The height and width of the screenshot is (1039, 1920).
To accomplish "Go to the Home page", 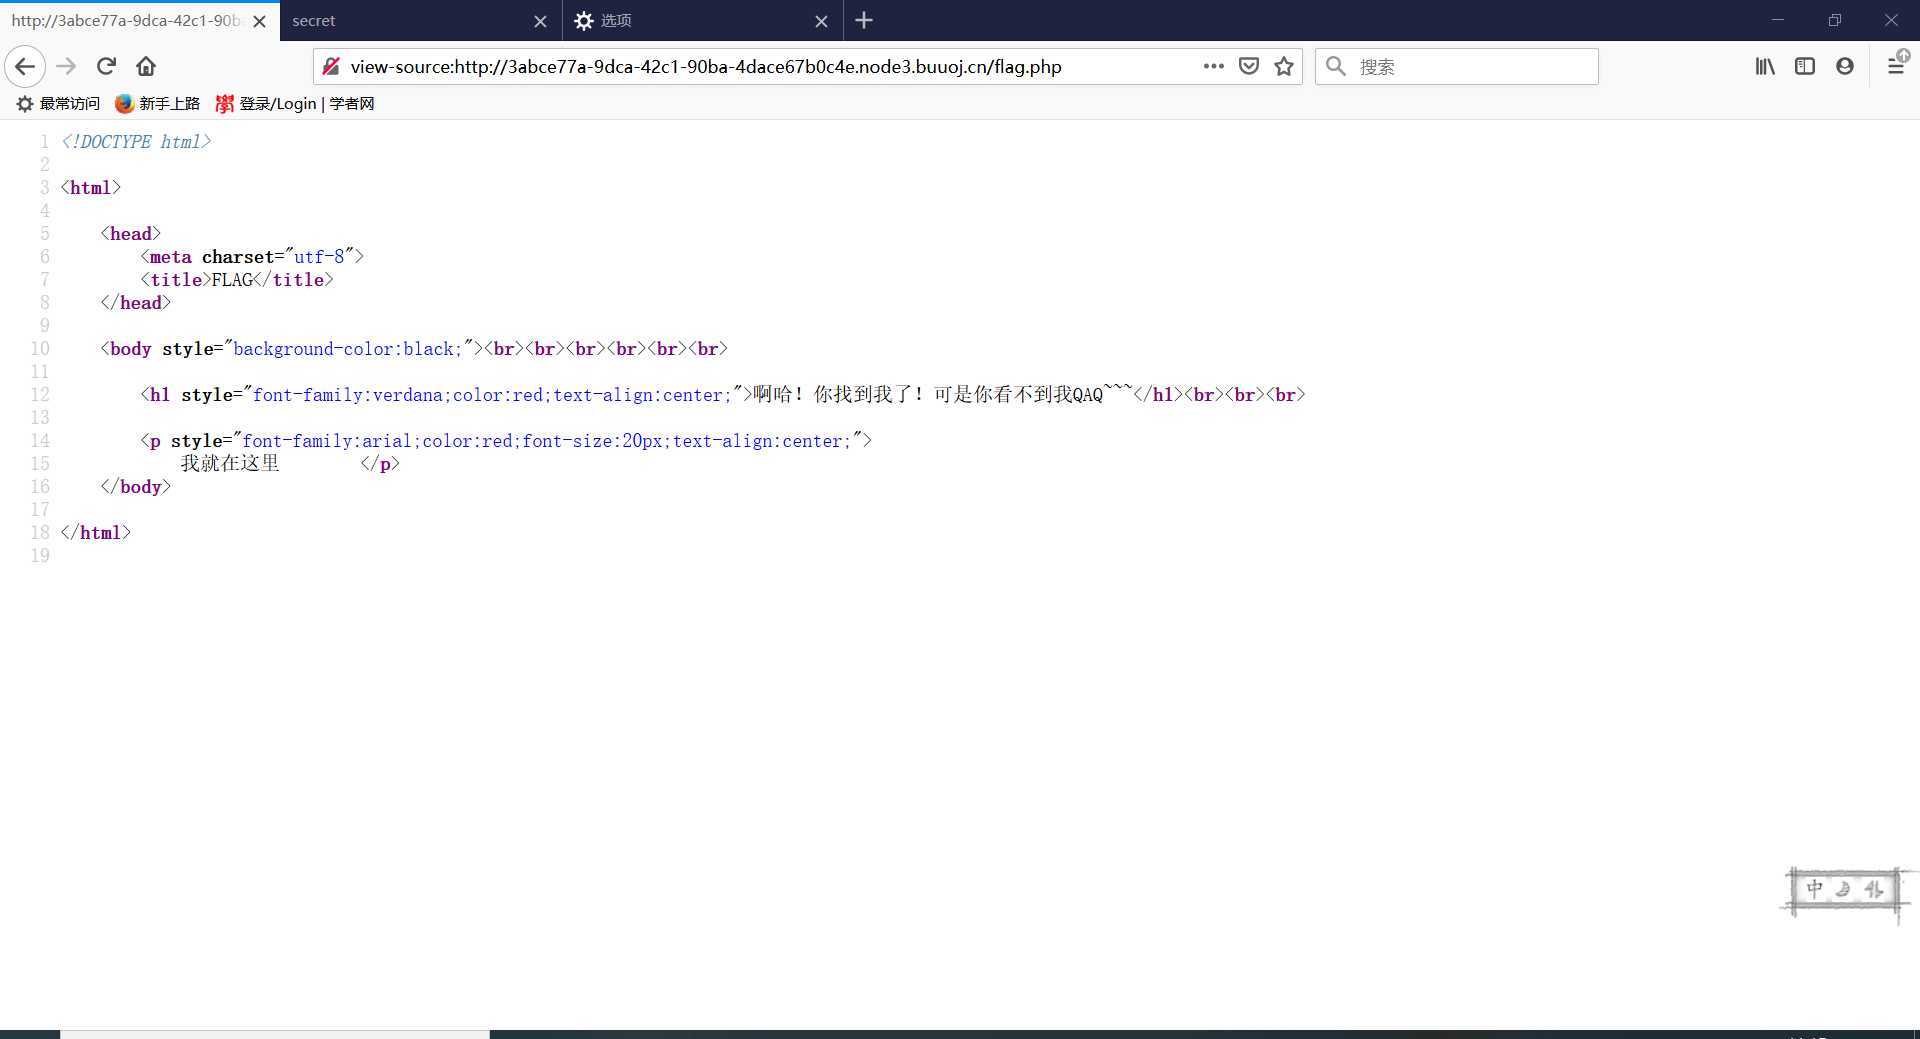I will click(x=146, y=66).
